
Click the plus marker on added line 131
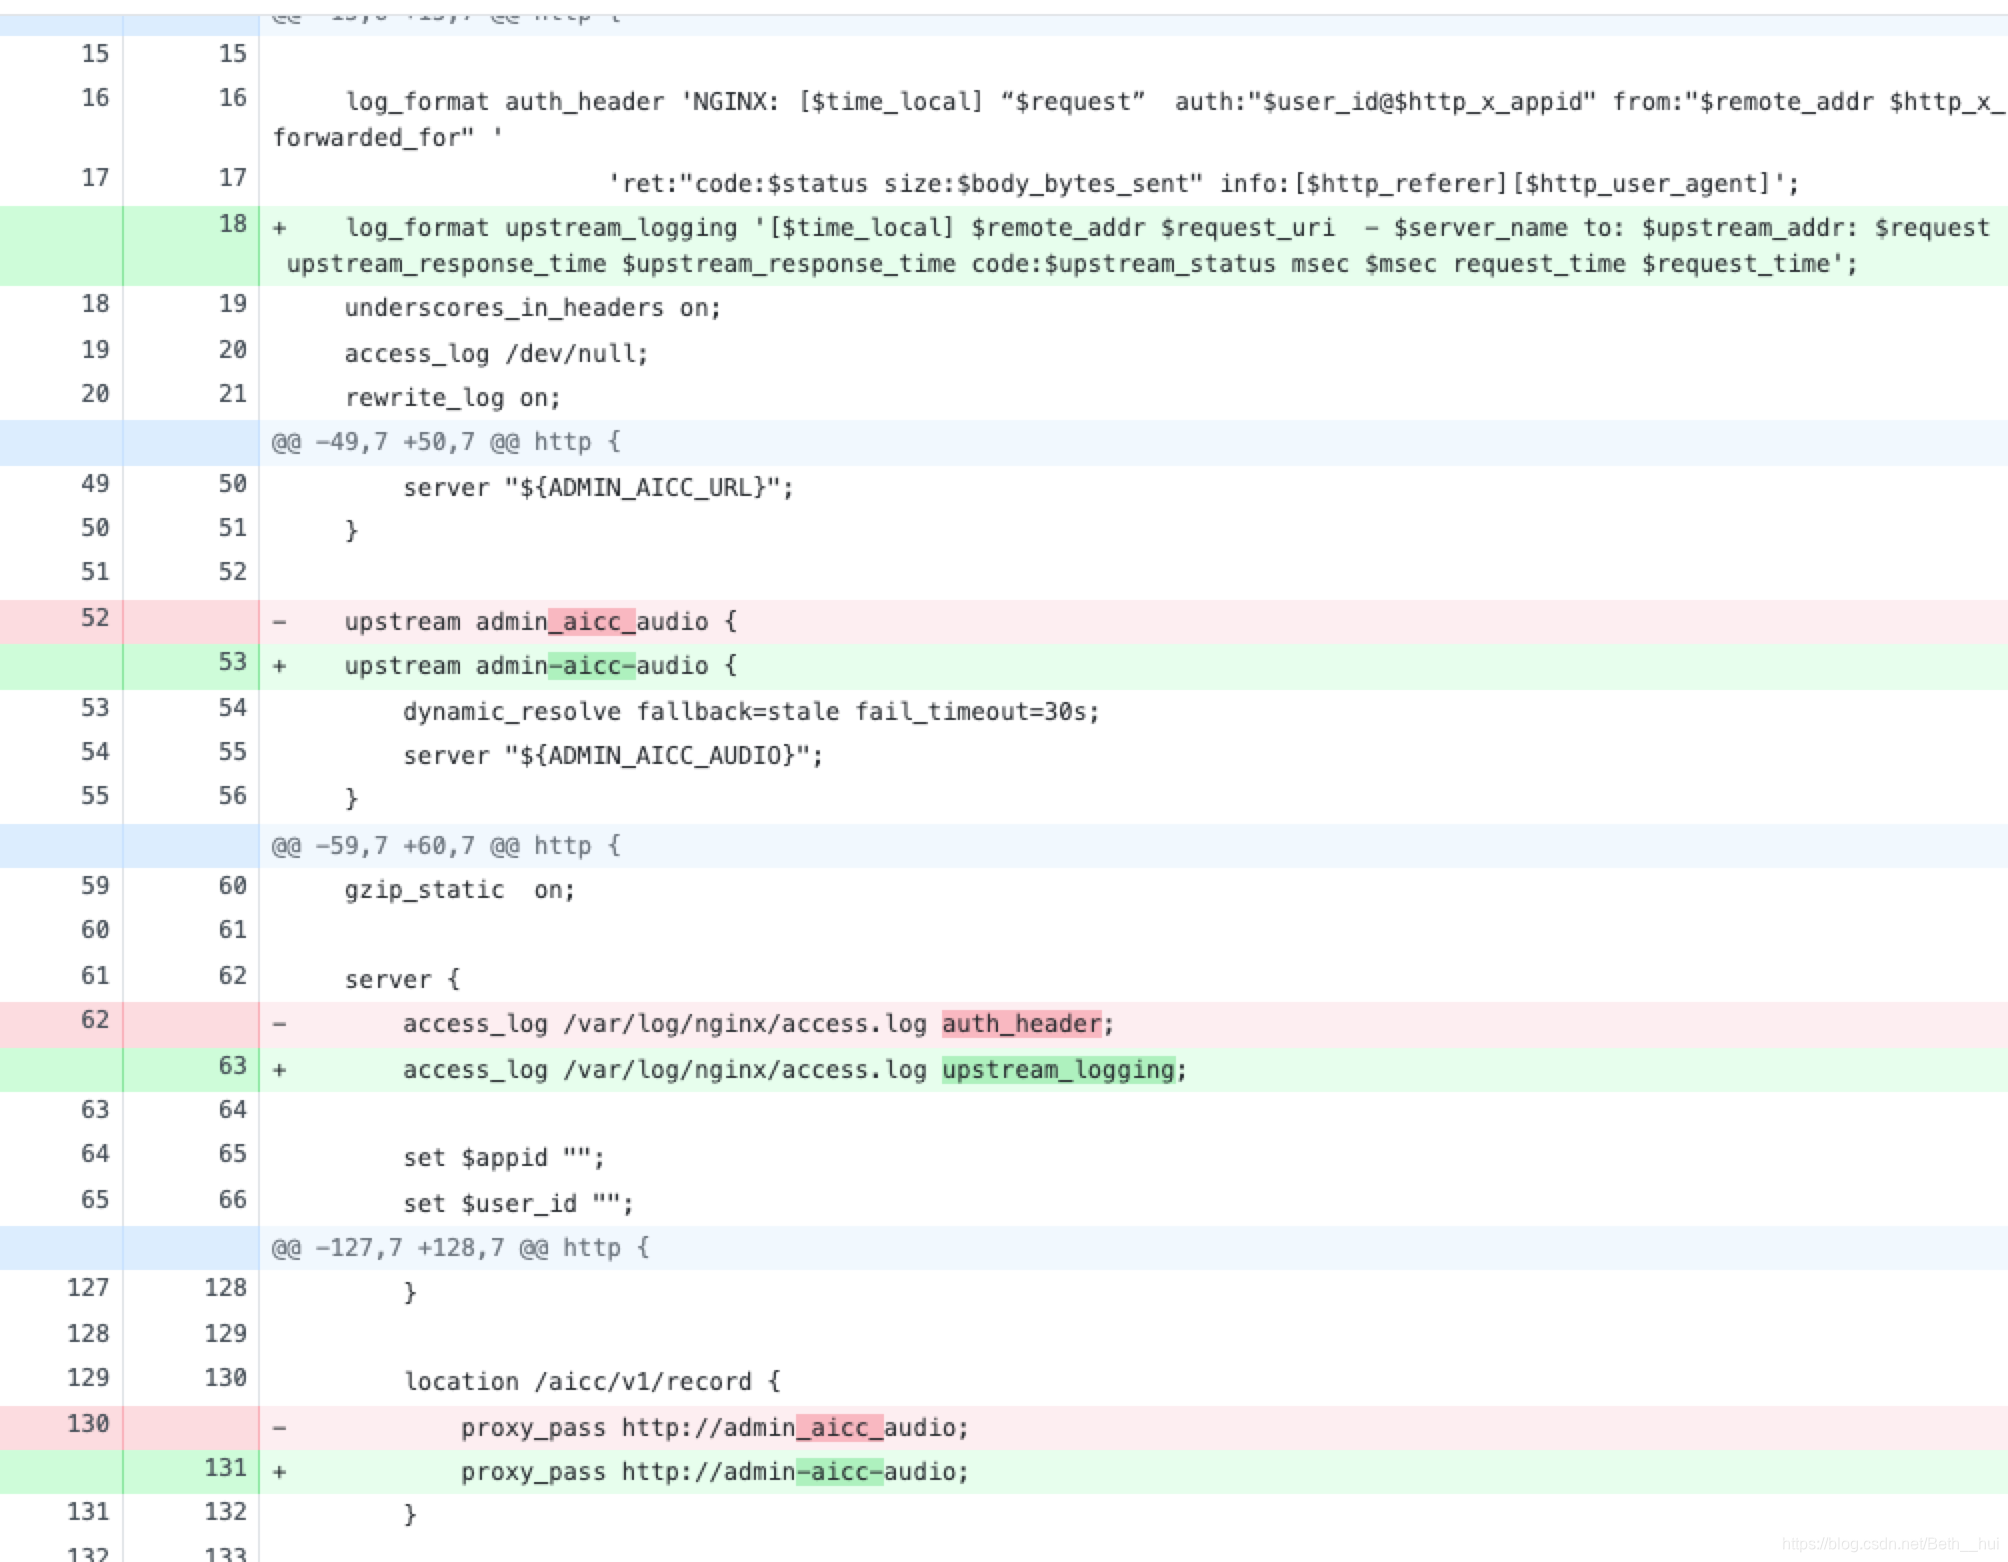point(280,1472)
